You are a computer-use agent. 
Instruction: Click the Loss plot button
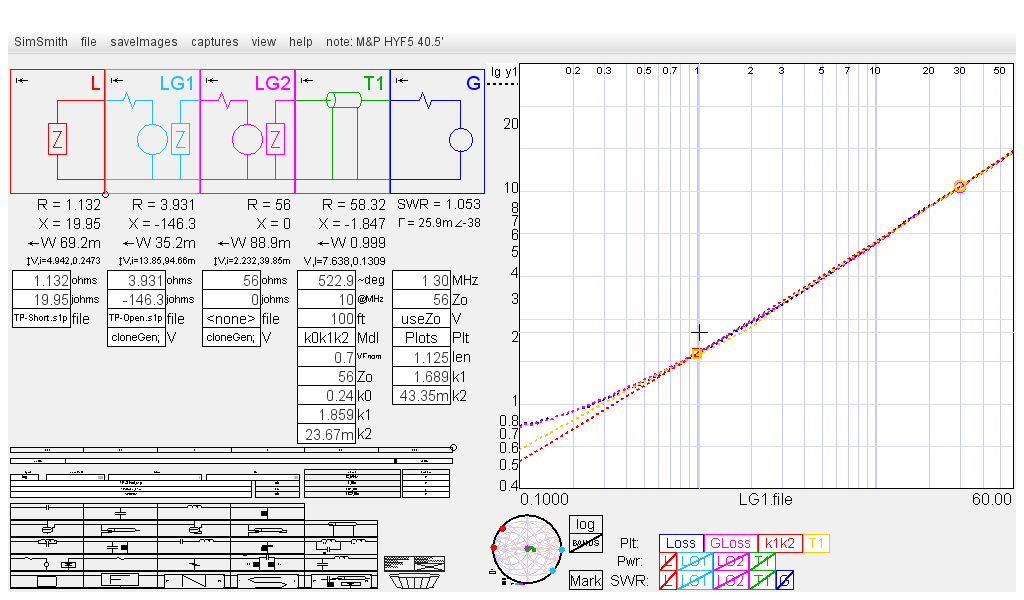[x=681, y=543]
